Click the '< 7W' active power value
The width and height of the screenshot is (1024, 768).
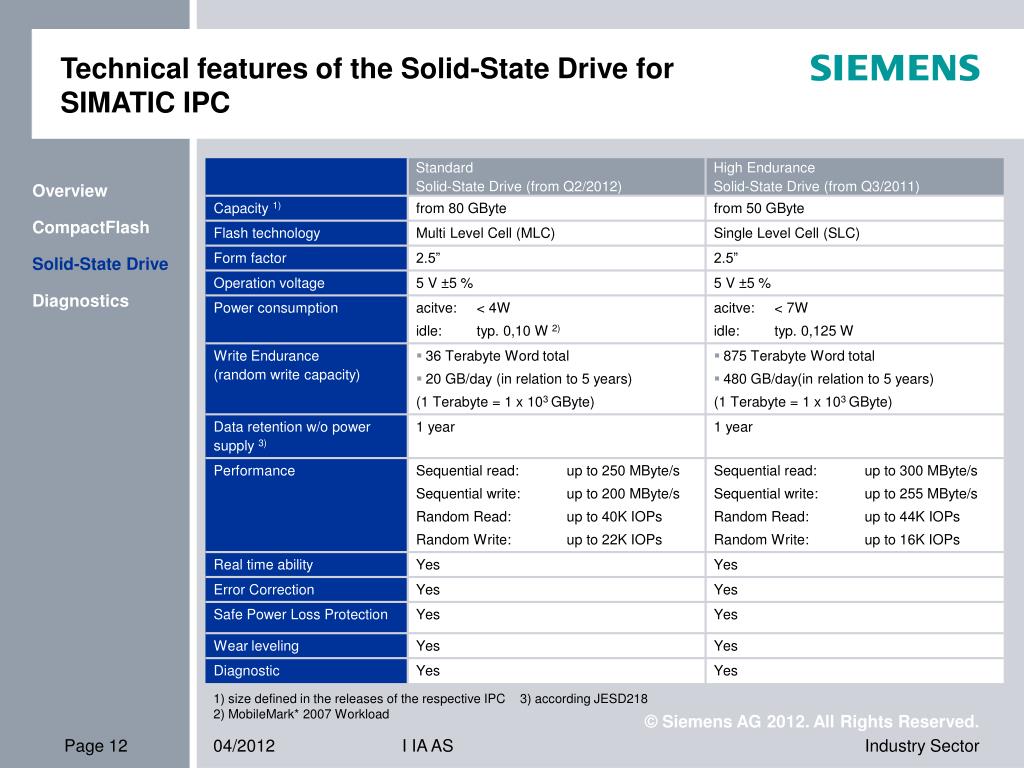click(791, 308)
